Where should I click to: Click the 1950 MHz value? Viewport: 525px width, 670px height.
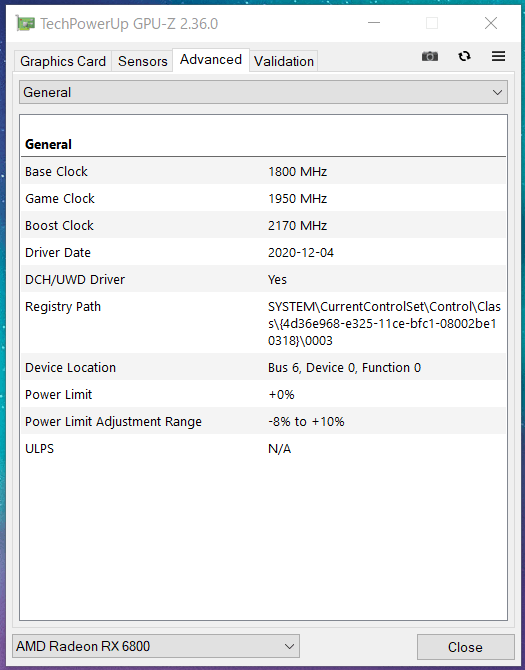pos(297,198)
